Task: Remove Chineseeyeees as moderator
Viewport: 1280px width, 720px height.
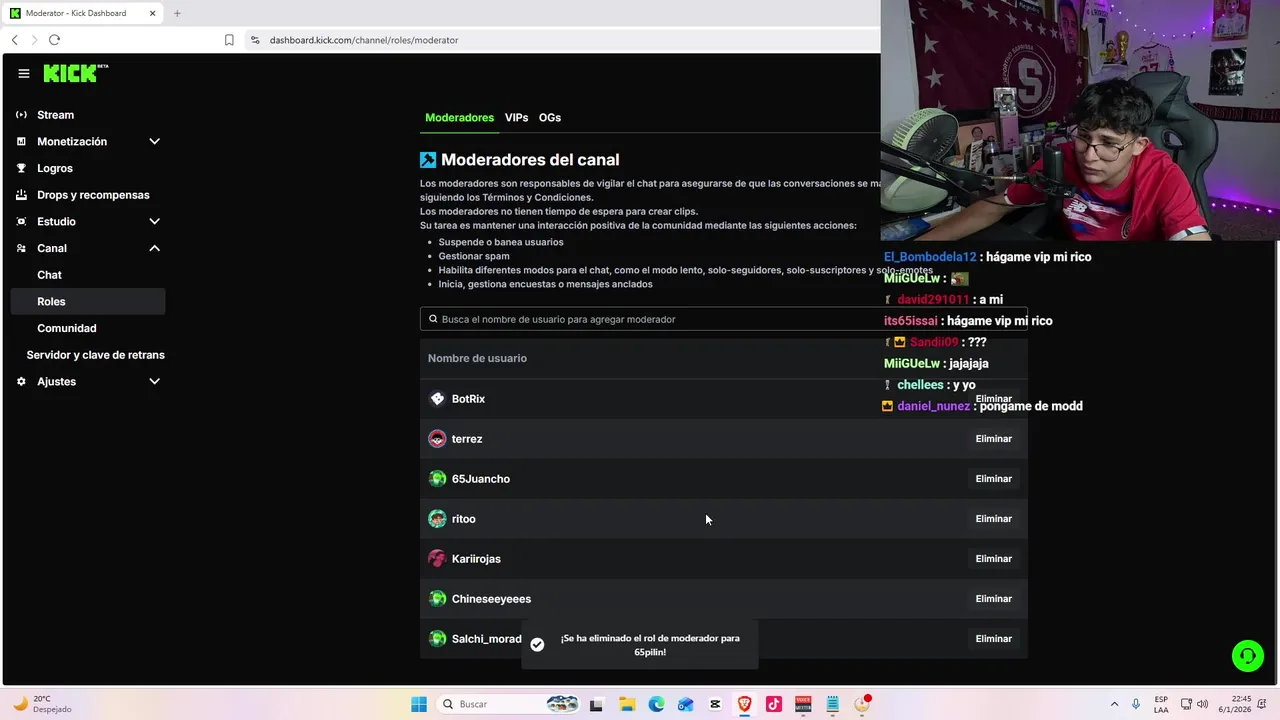Action: click(x=993, y=598)
